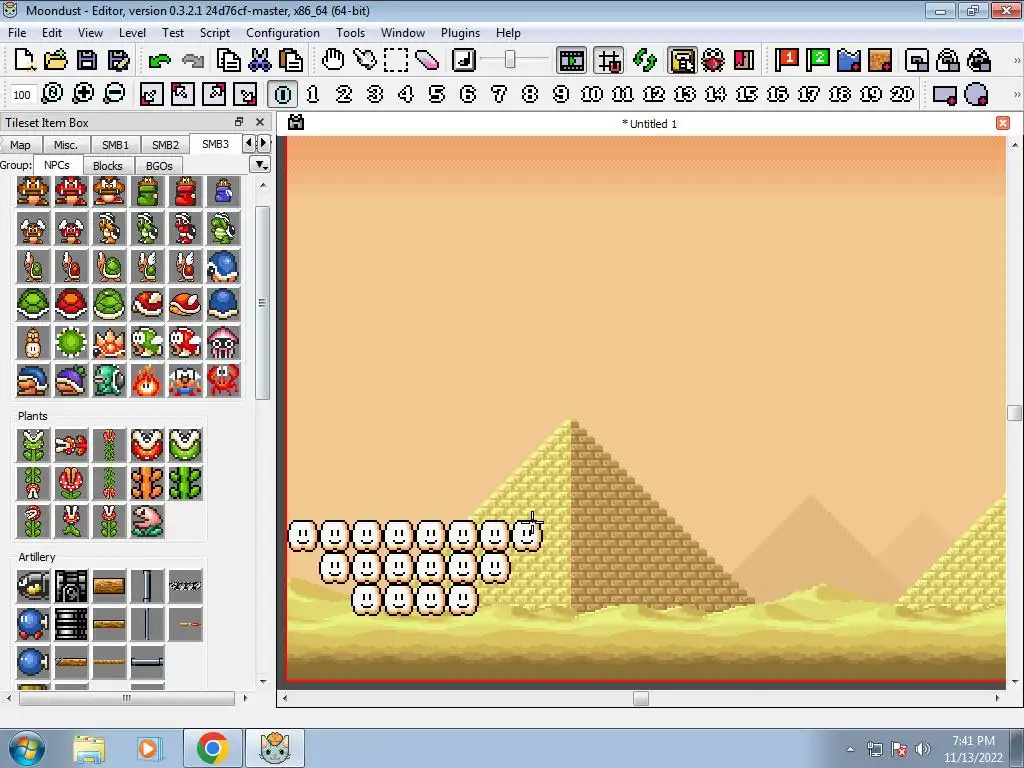The image size is (1024, 768).
Task: Activate the rectangular selection tool
Action: click(396, 60)
